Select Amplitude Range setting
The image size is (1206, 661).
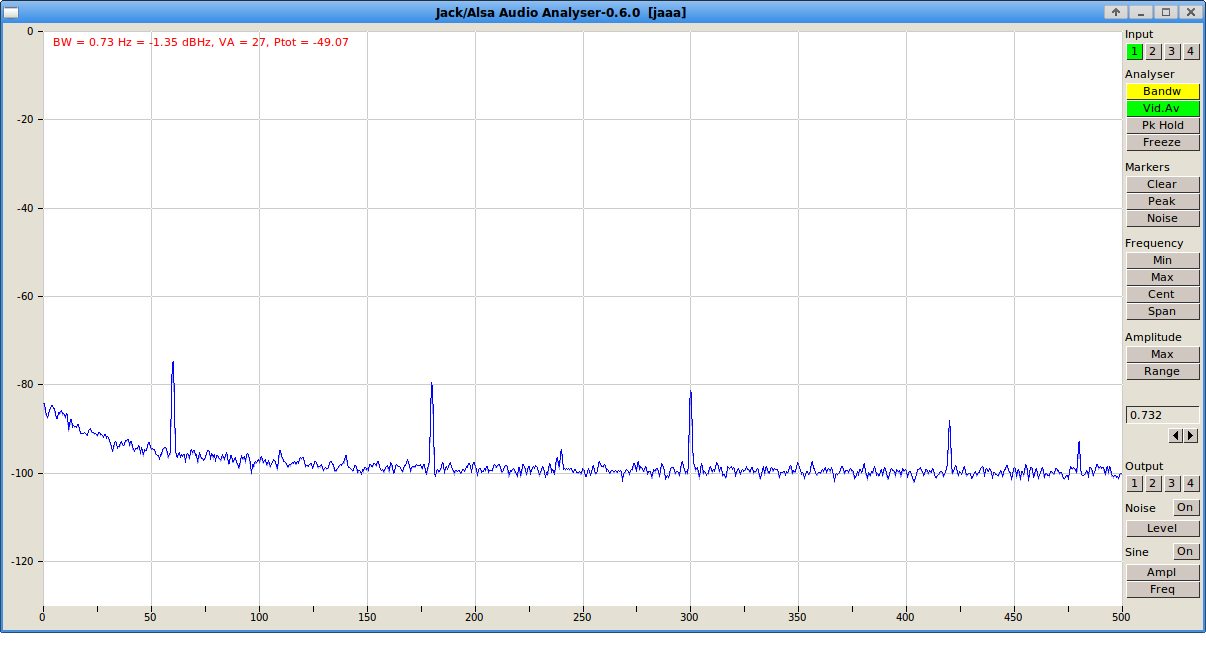pyautogui.click(x=1163, y=371)
